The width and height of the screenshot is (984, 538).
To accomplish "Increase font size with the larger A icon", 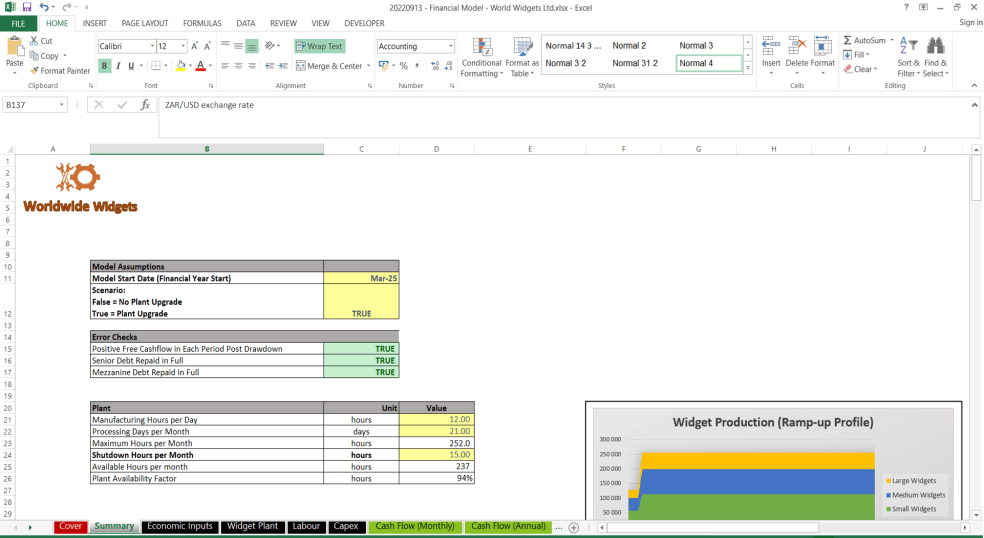I will [195, 46].
